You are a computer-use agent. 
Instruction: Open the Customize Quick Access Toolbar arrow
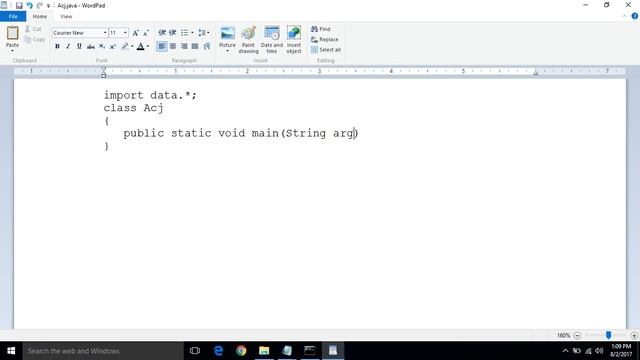(x=48, y=6)
